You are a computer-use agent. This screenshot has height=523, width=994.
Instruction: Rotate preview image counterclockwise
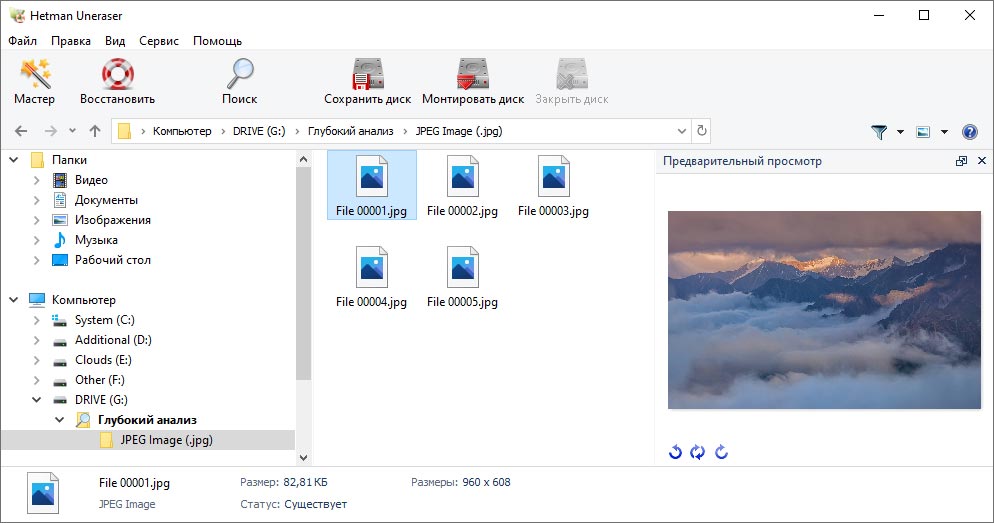676,452
